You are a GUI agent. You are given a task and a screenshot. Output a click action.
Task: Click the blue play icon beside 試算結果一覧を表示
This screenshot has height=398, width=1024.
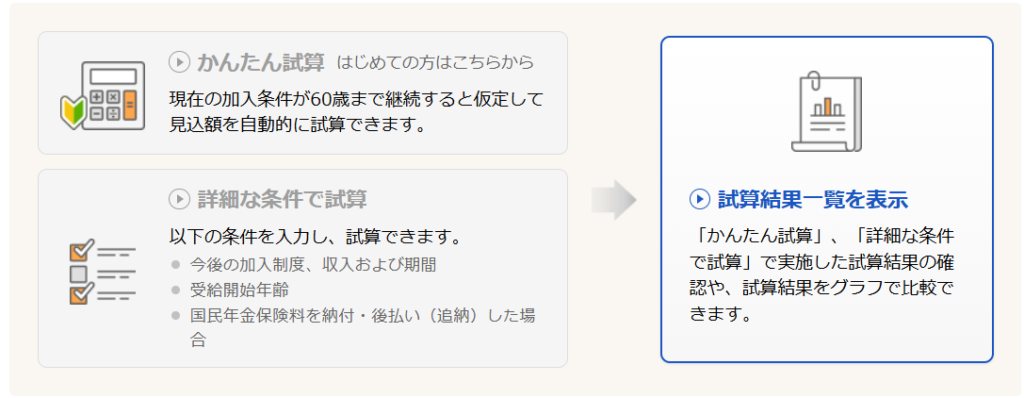[x=699, y=199]
